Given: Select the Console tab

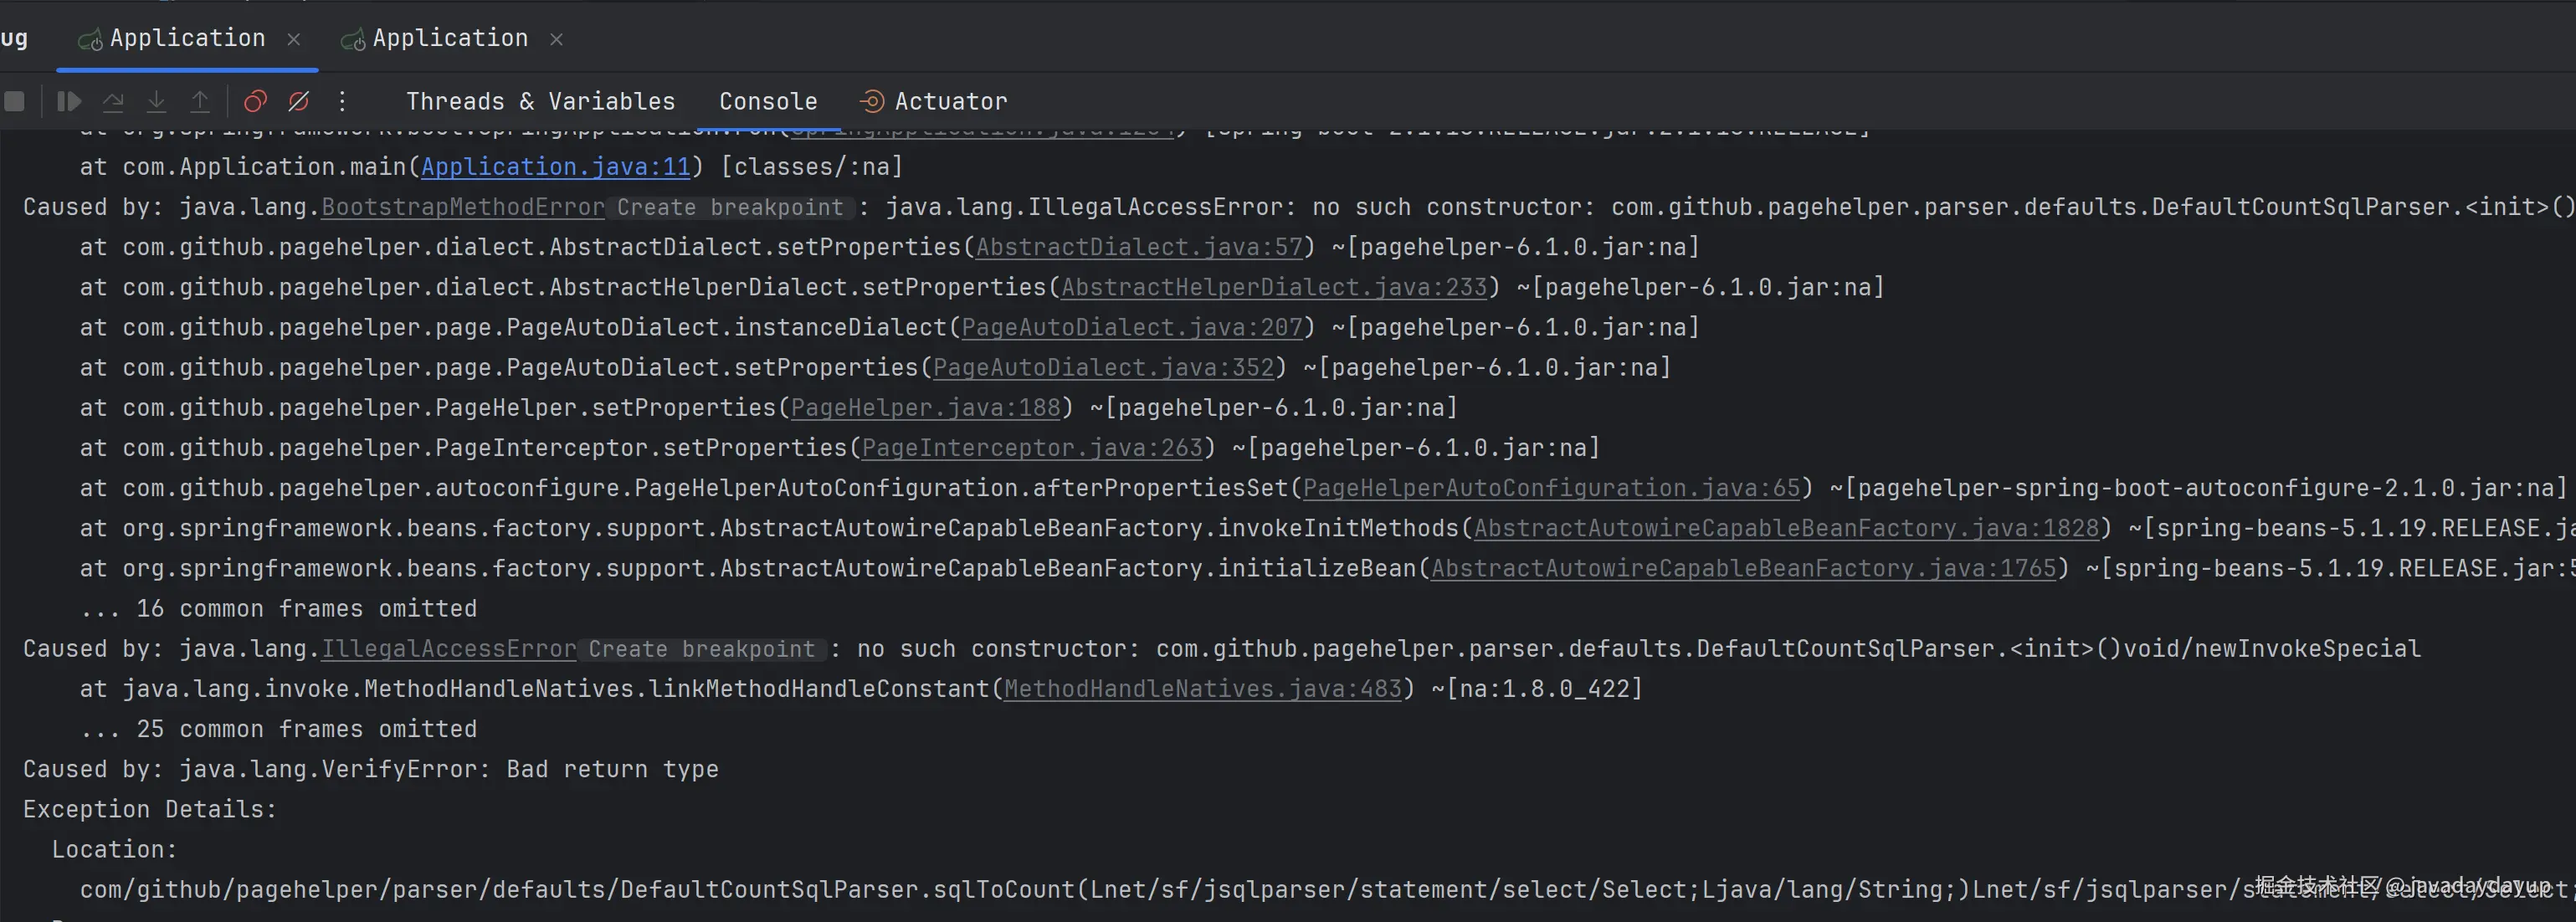Looking at the screenshot, I should click(x=768, y=101).
